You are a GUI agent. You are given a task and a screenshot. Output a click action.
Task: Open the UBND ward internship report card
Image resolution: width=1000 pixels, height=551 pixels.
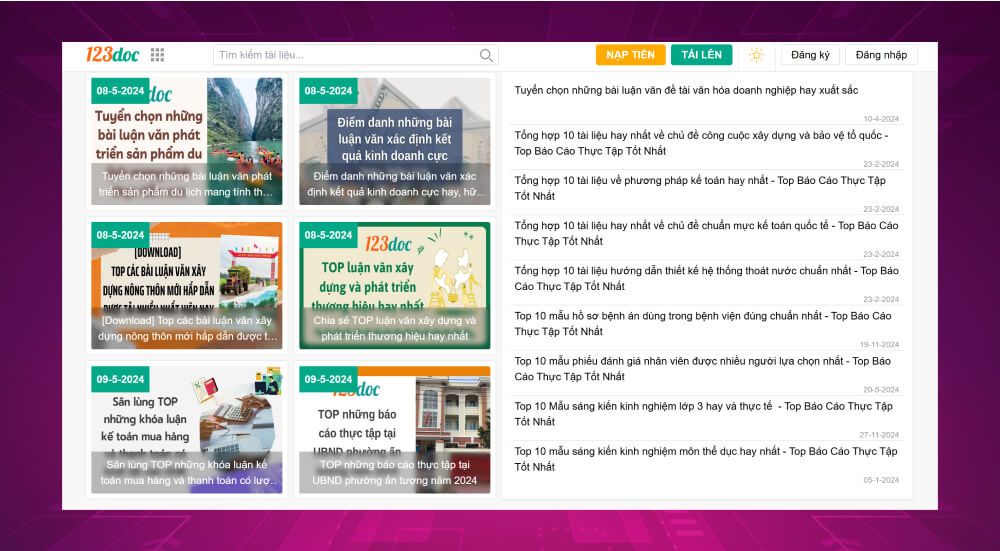coord(394,429)
